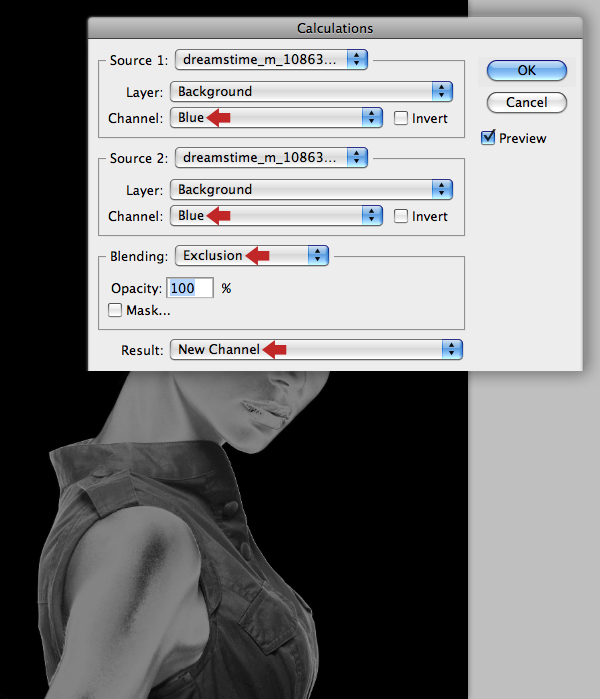Cancel the Calculations dialog

526,103
